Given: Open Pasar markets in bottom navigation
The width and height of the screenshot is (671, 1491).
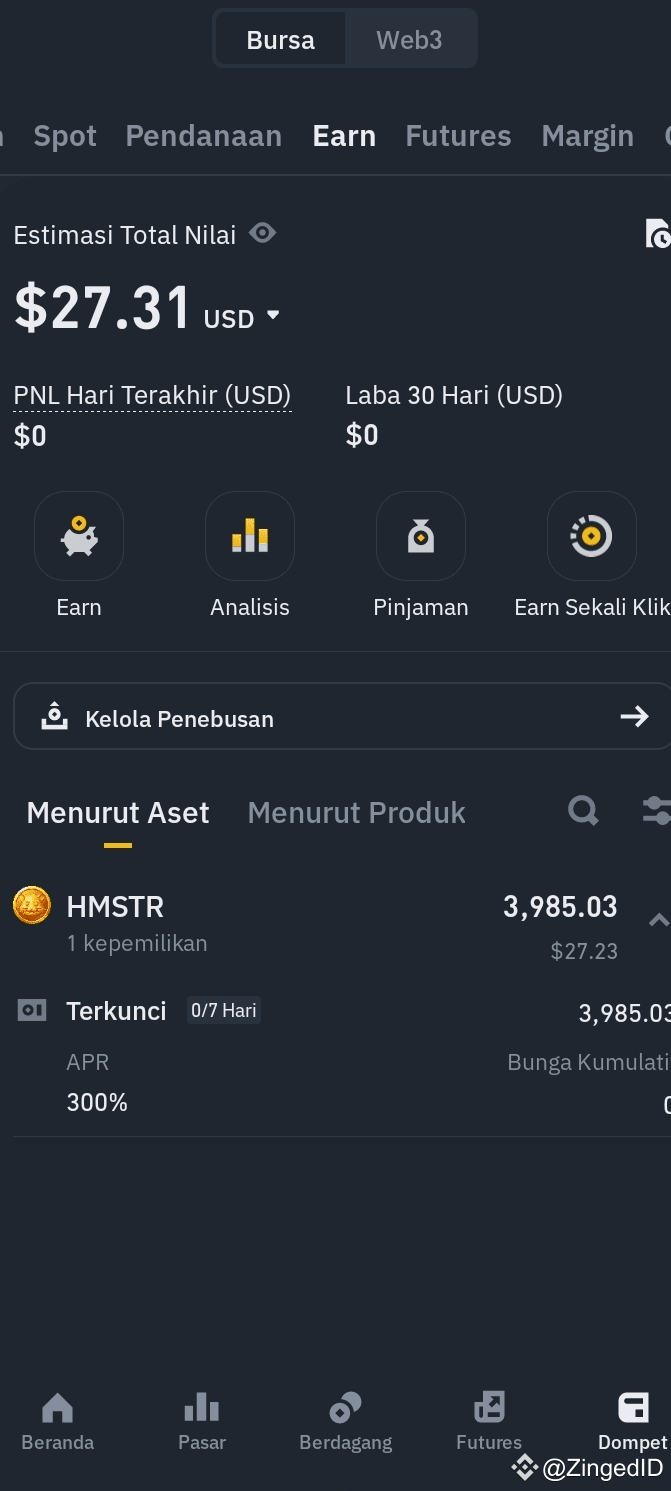Looking at the screenshot, I should (x=202, y=1421).
